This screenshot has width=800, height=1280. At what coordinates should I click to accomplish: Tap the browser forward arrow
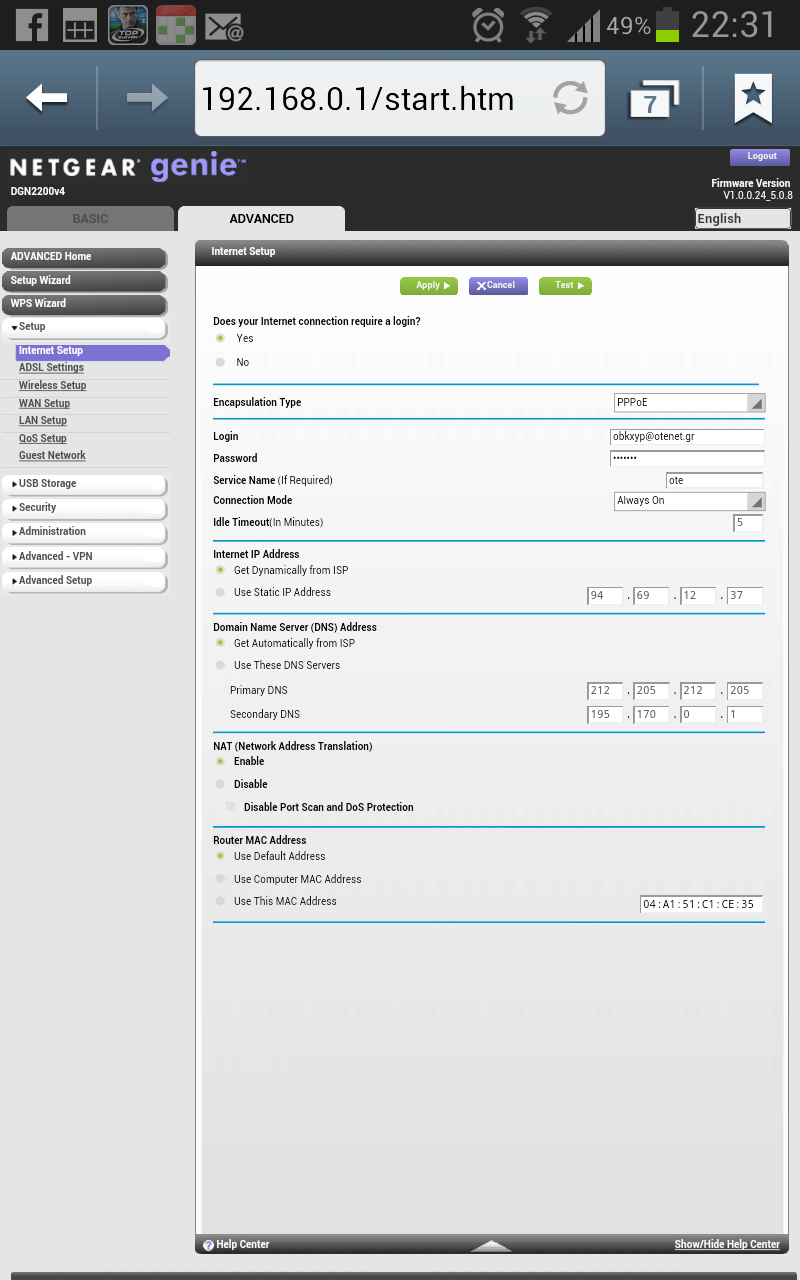146,98
